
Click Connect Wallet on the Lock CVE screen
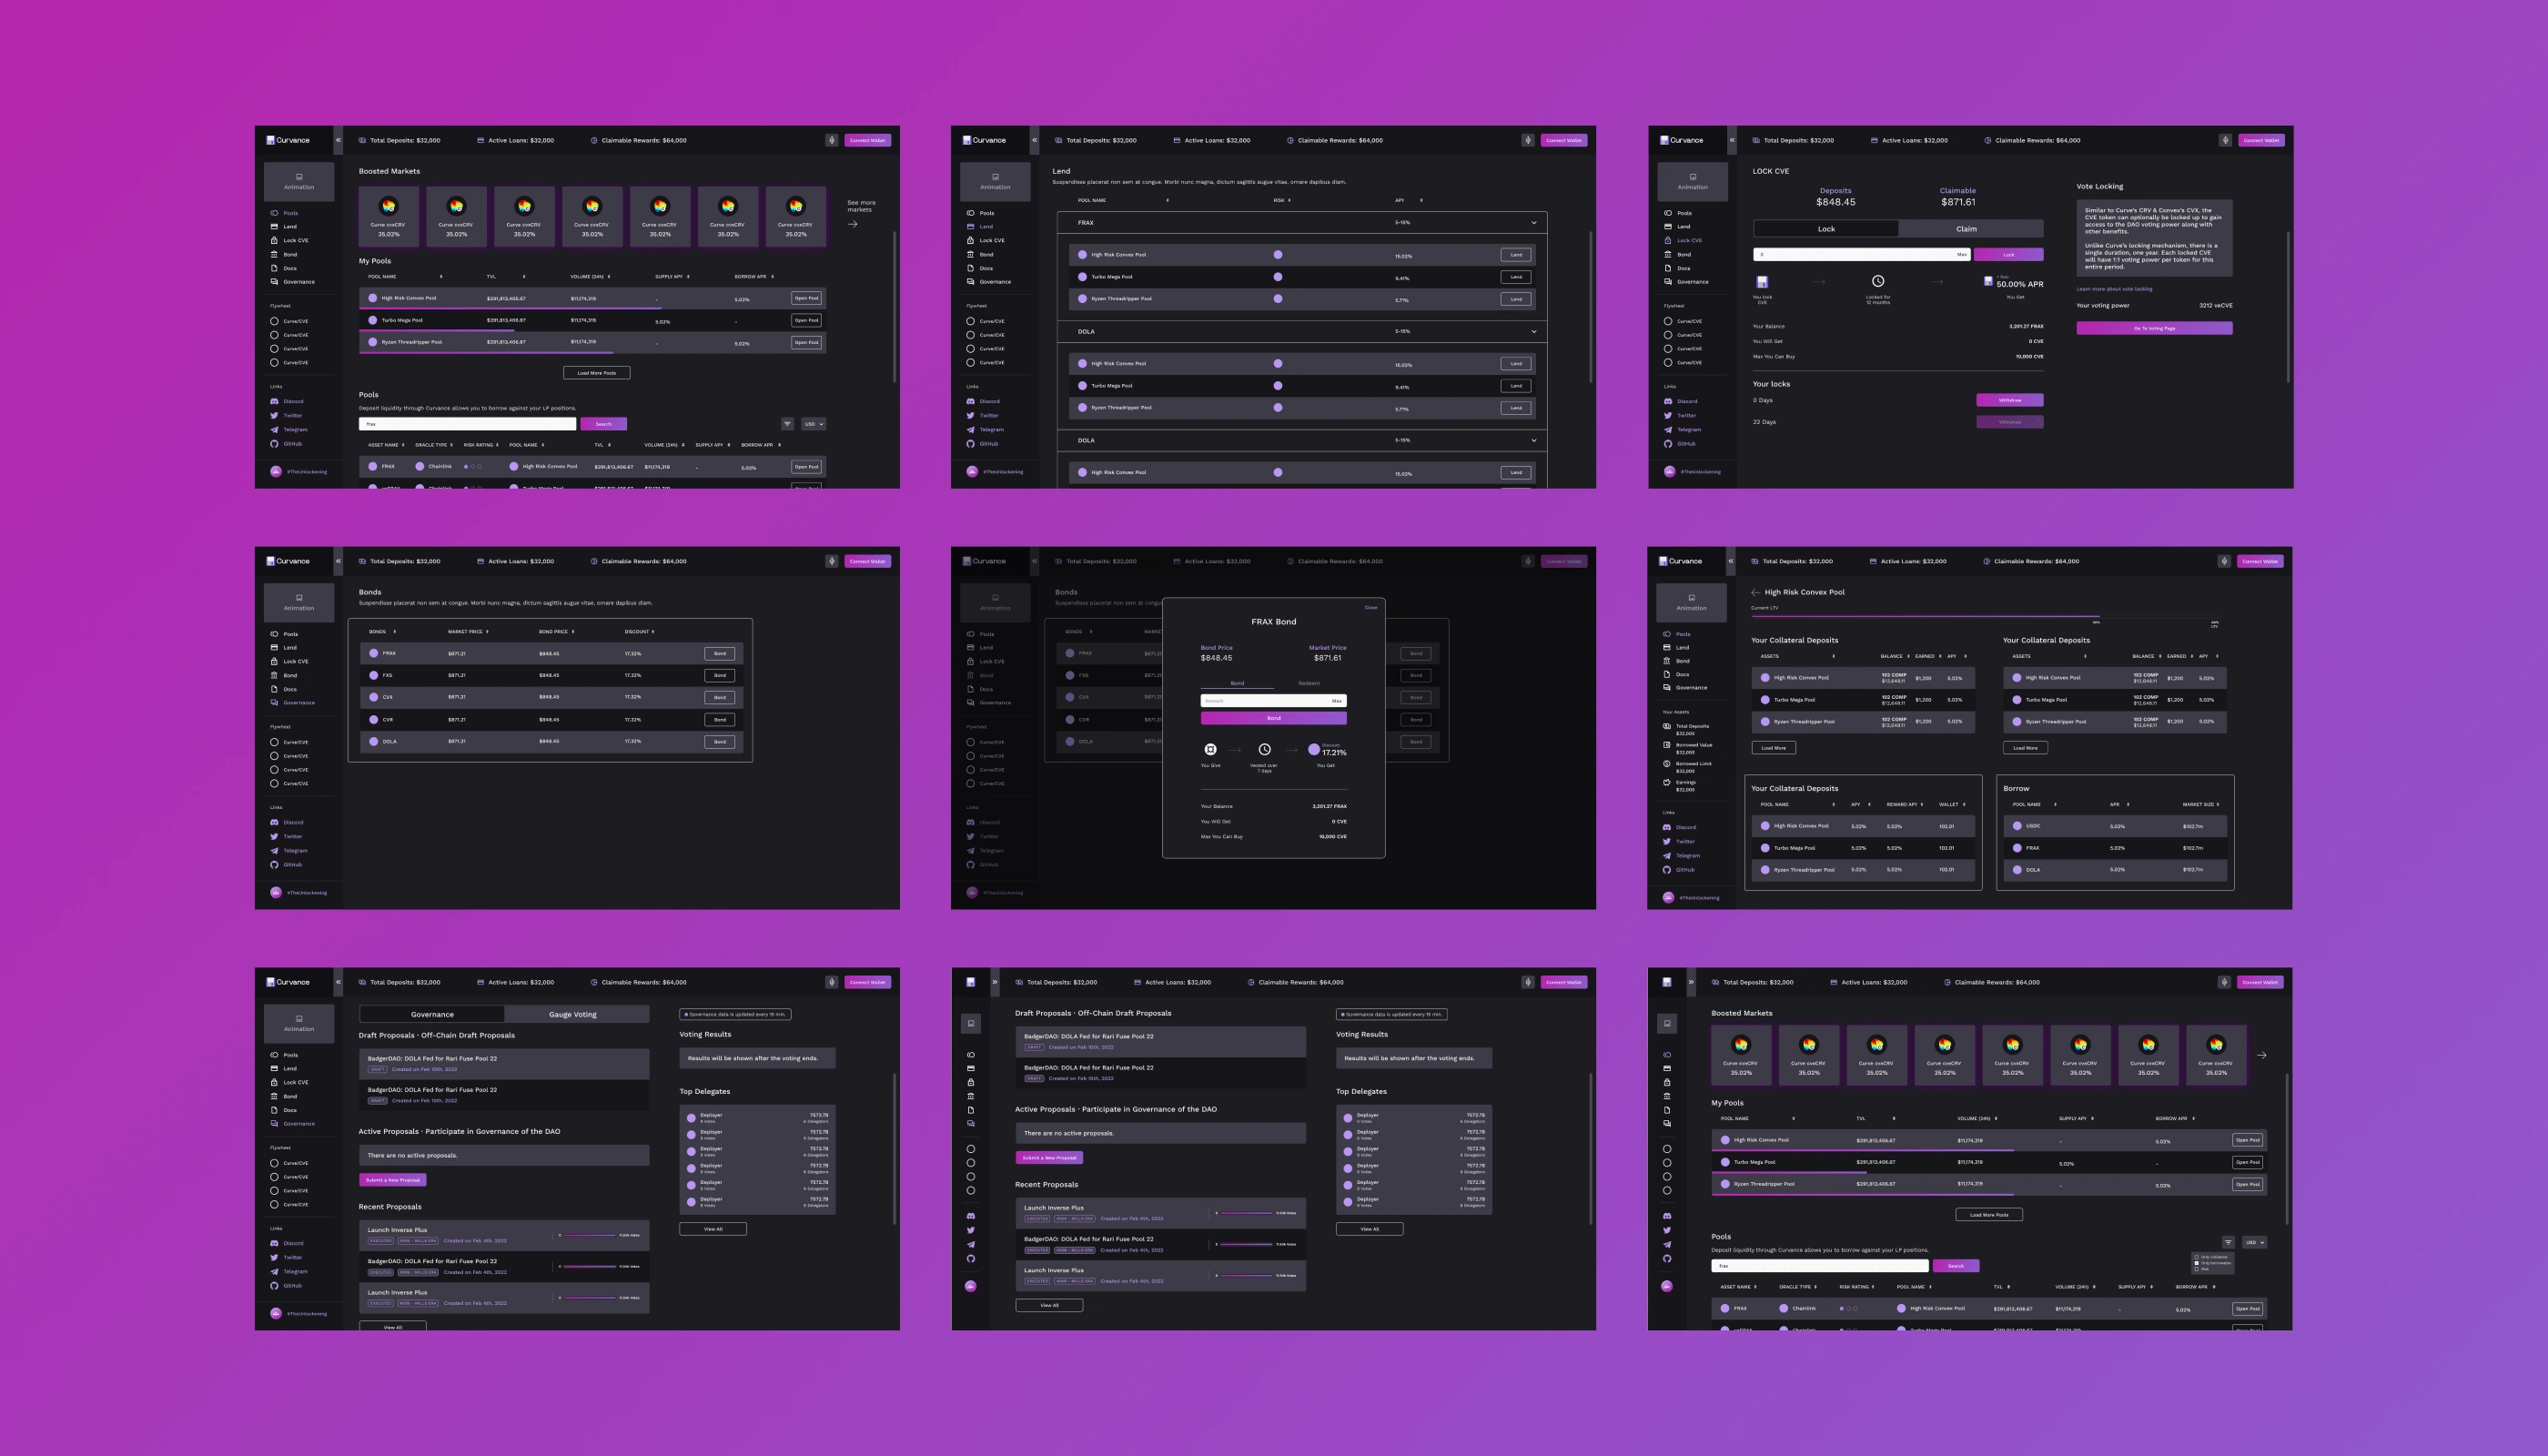pyautogui.click(x=2261, y=140)
